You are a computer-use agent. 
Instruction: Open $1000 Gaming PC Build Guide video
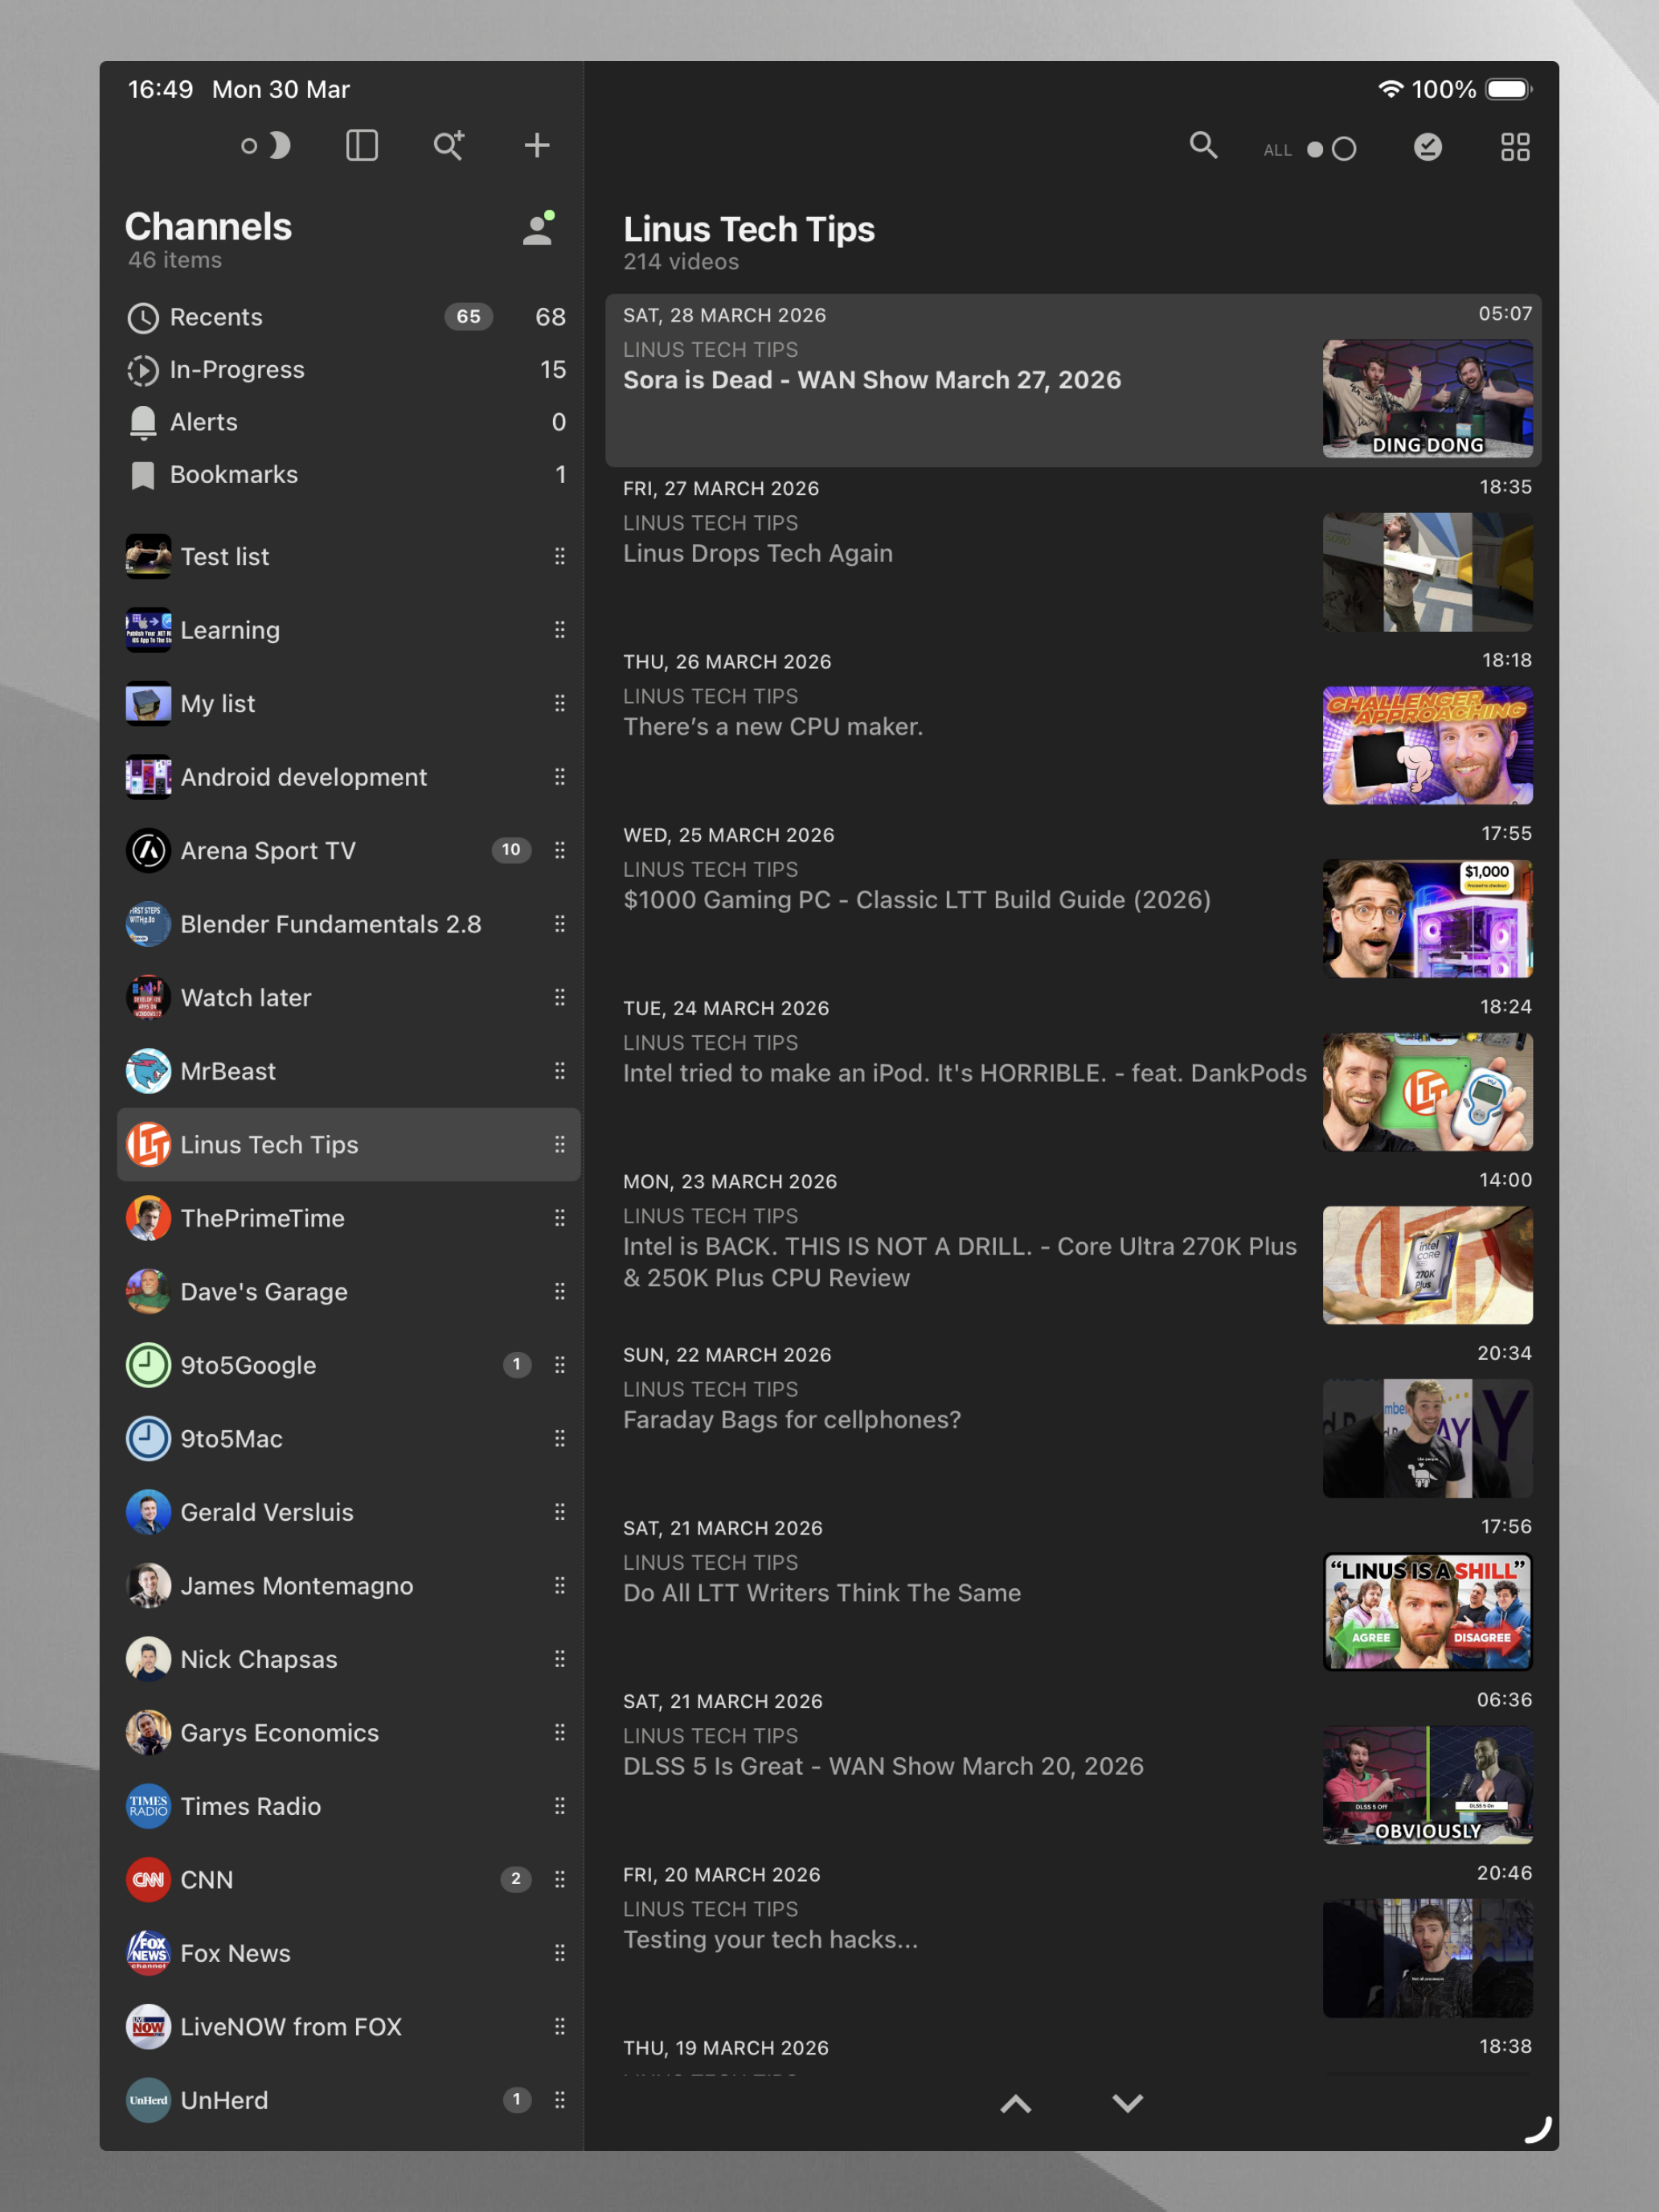(x=1073, y=900)
